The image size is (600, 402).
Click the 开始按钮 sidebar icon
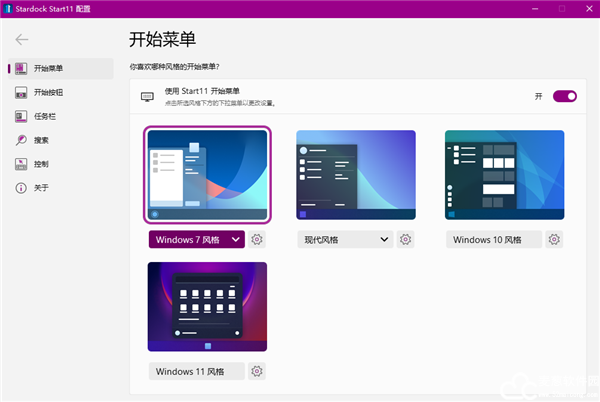(21, 92)
